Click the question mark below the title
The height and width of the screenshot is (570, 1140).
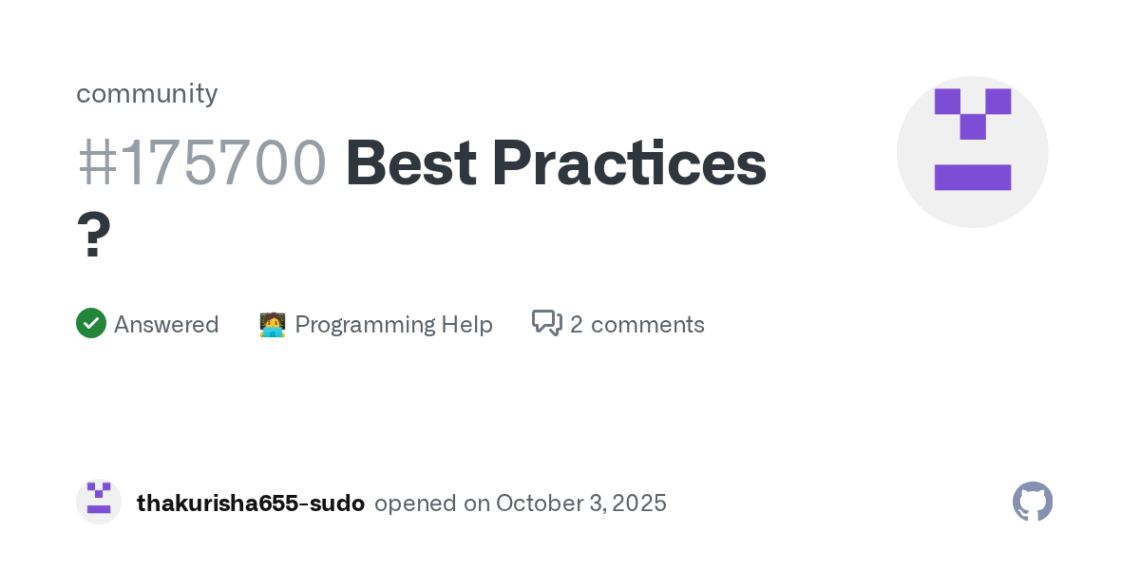click(94, 236)
